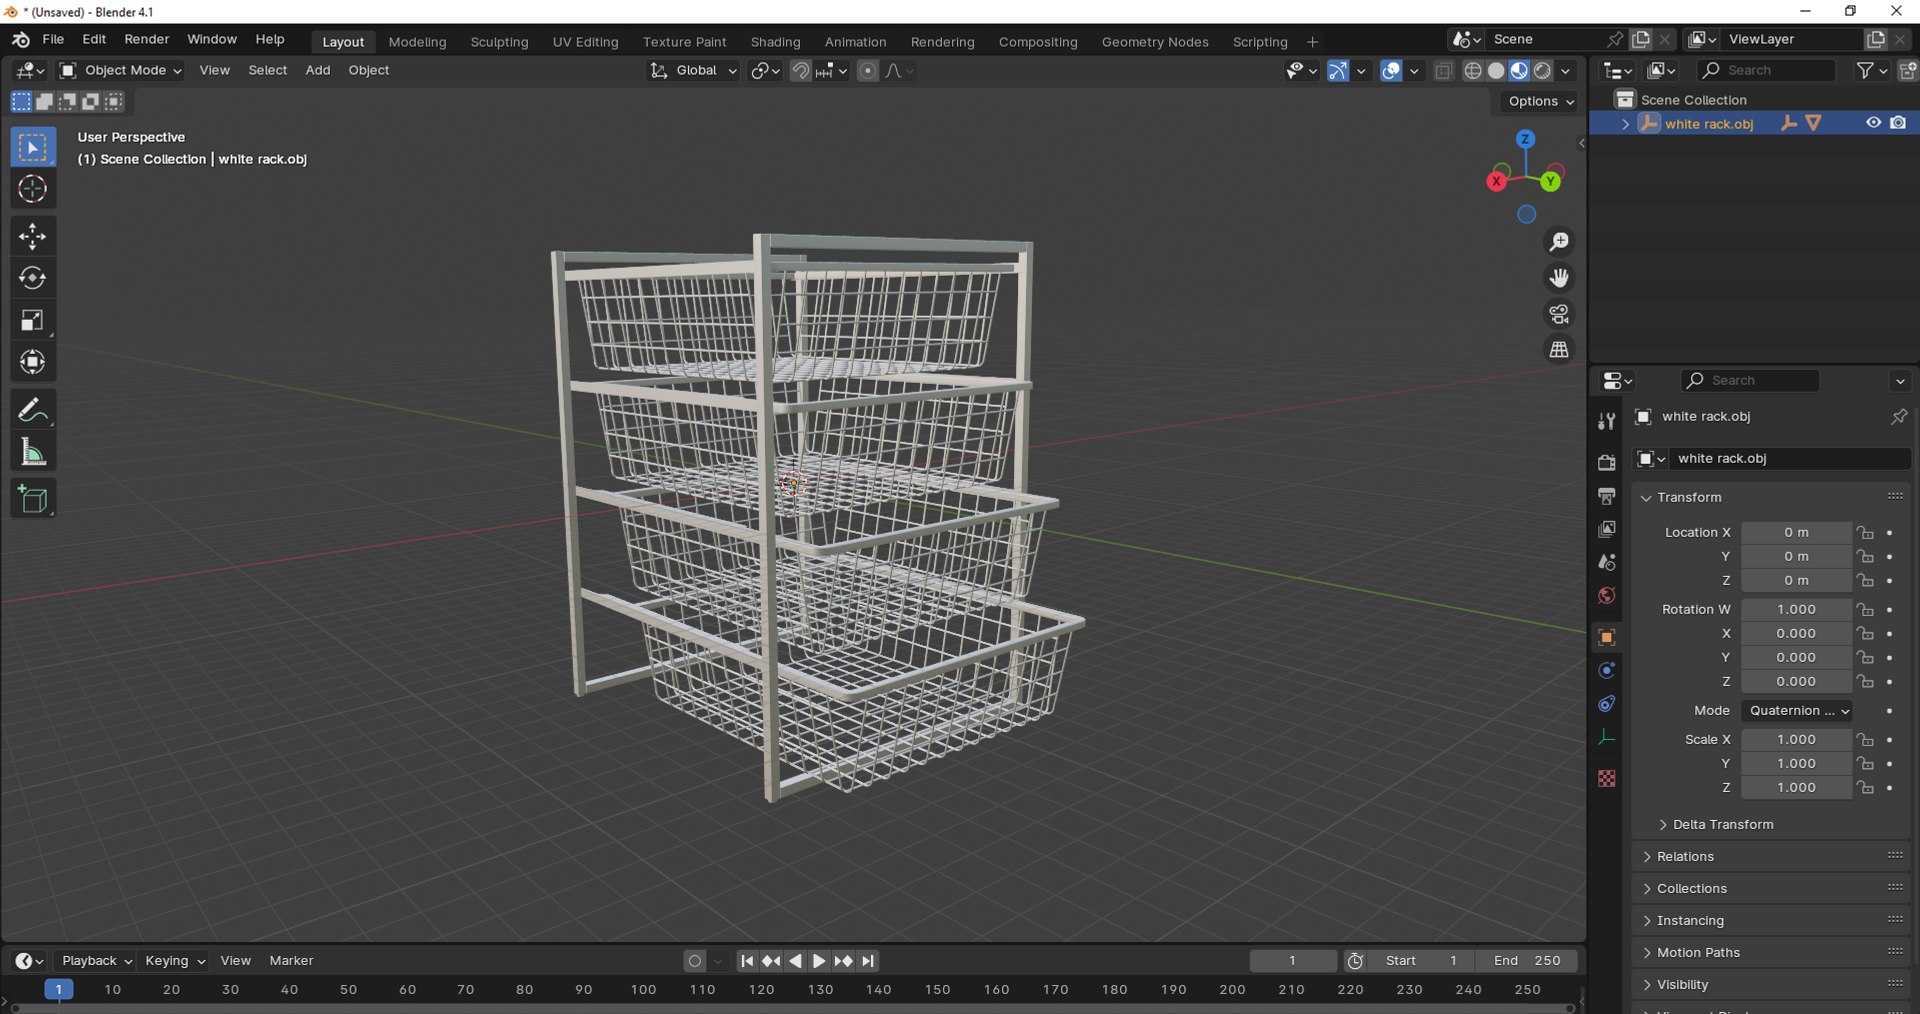Open the Physics properties tab icon

coord(1607,671)
